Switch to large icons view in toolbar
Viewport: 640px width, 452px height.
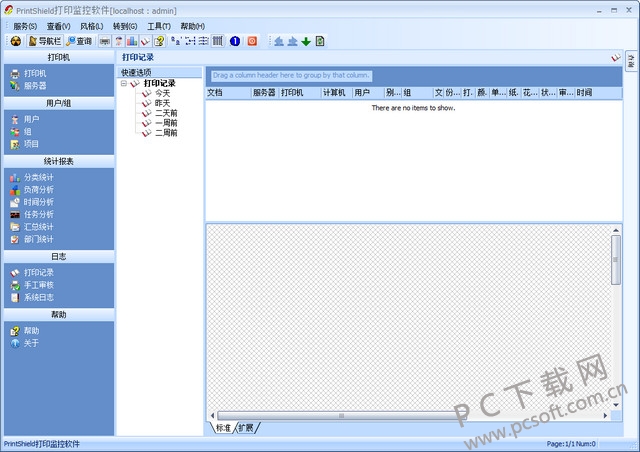click(x=176, y=41)
